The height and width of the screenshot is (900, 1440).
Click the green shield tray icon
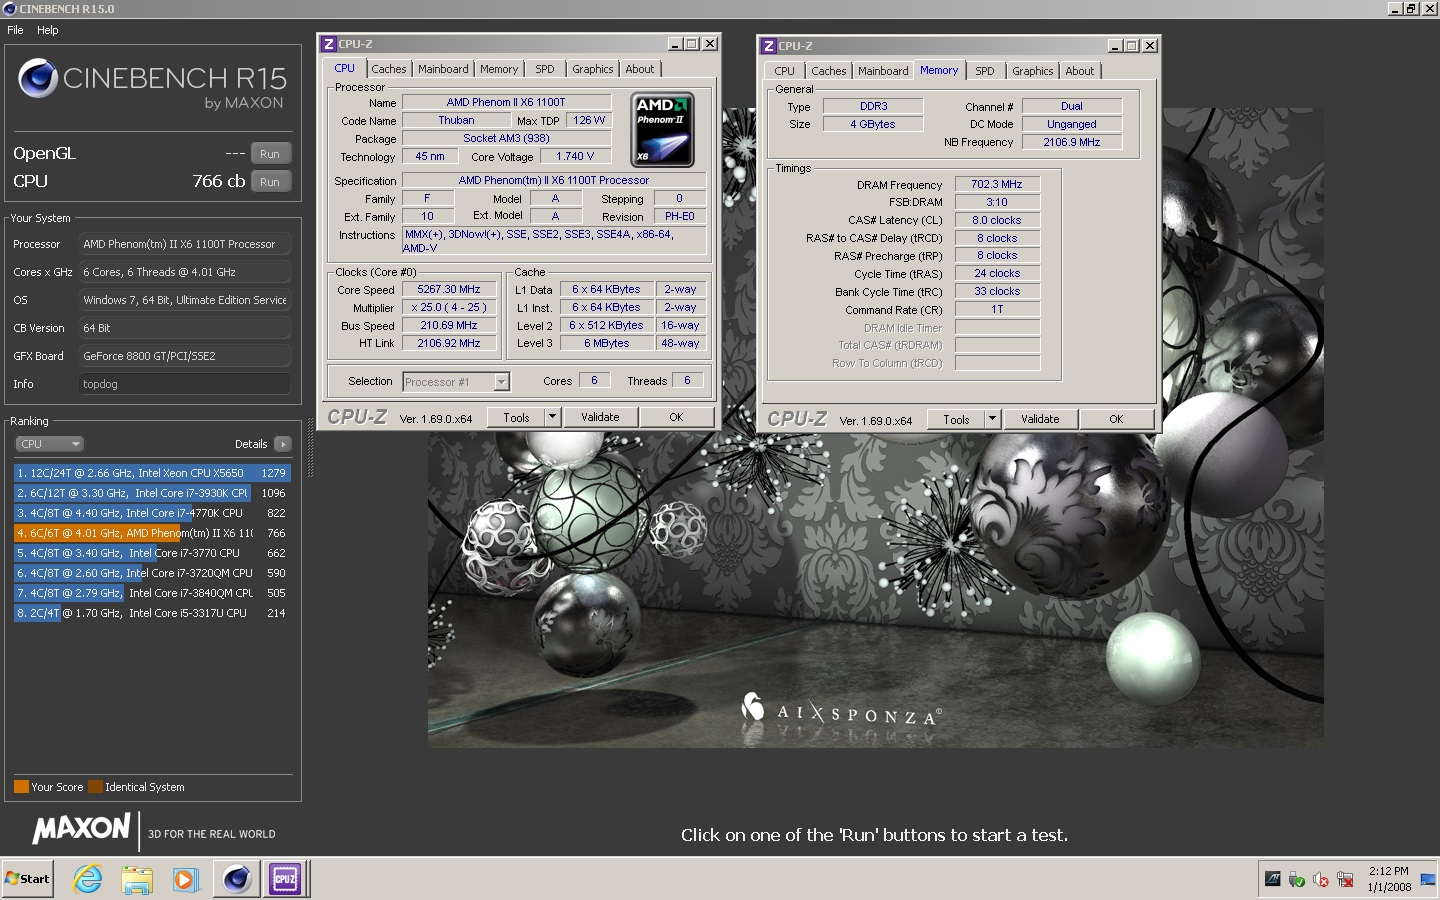1296,880
